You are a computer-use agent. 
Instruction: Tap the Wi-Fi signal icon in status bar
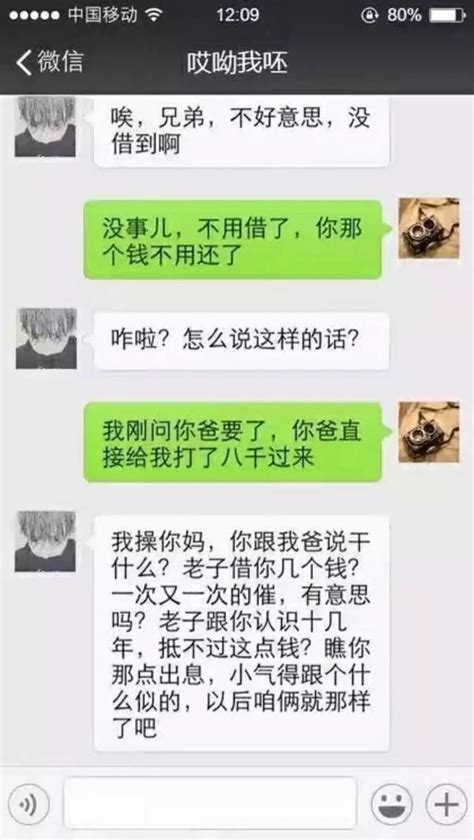154,16
